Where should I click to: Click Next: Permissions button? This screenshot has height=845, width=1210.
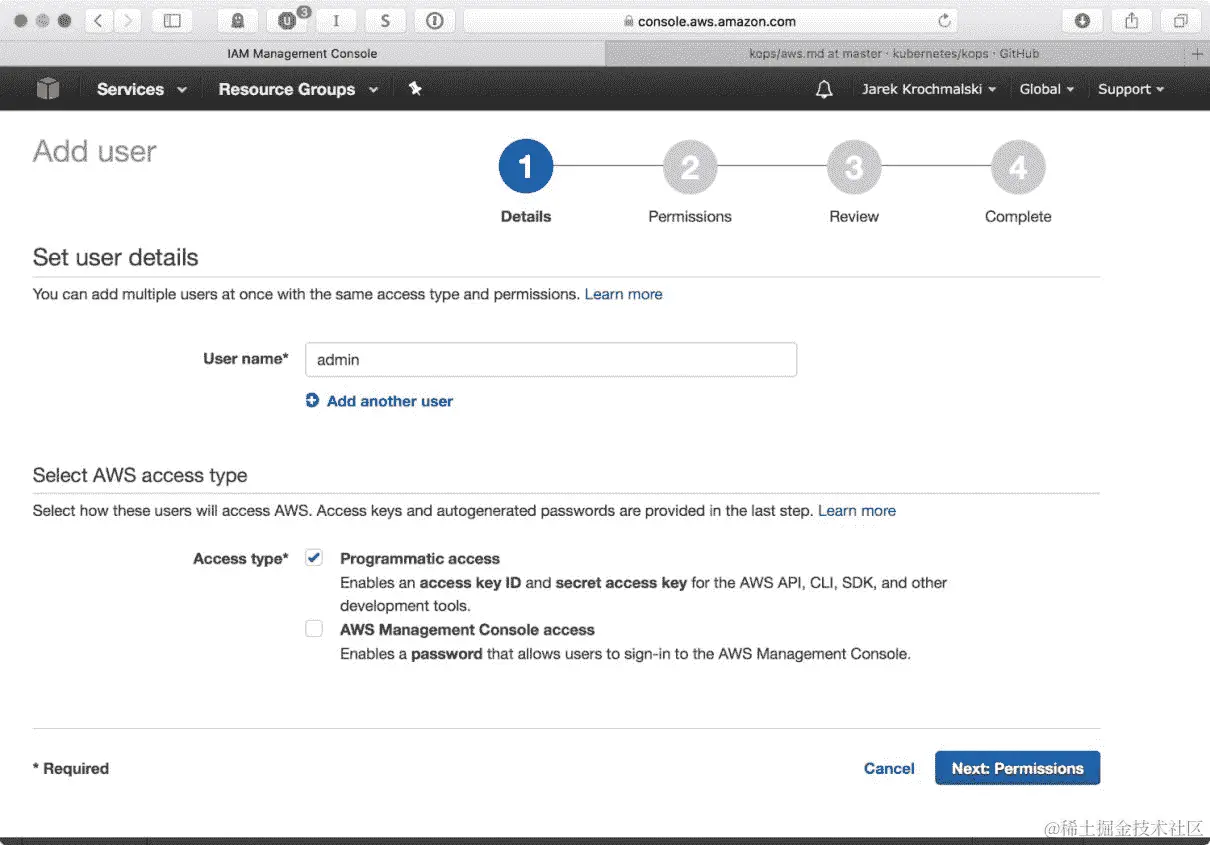[x=1018, y=768]
